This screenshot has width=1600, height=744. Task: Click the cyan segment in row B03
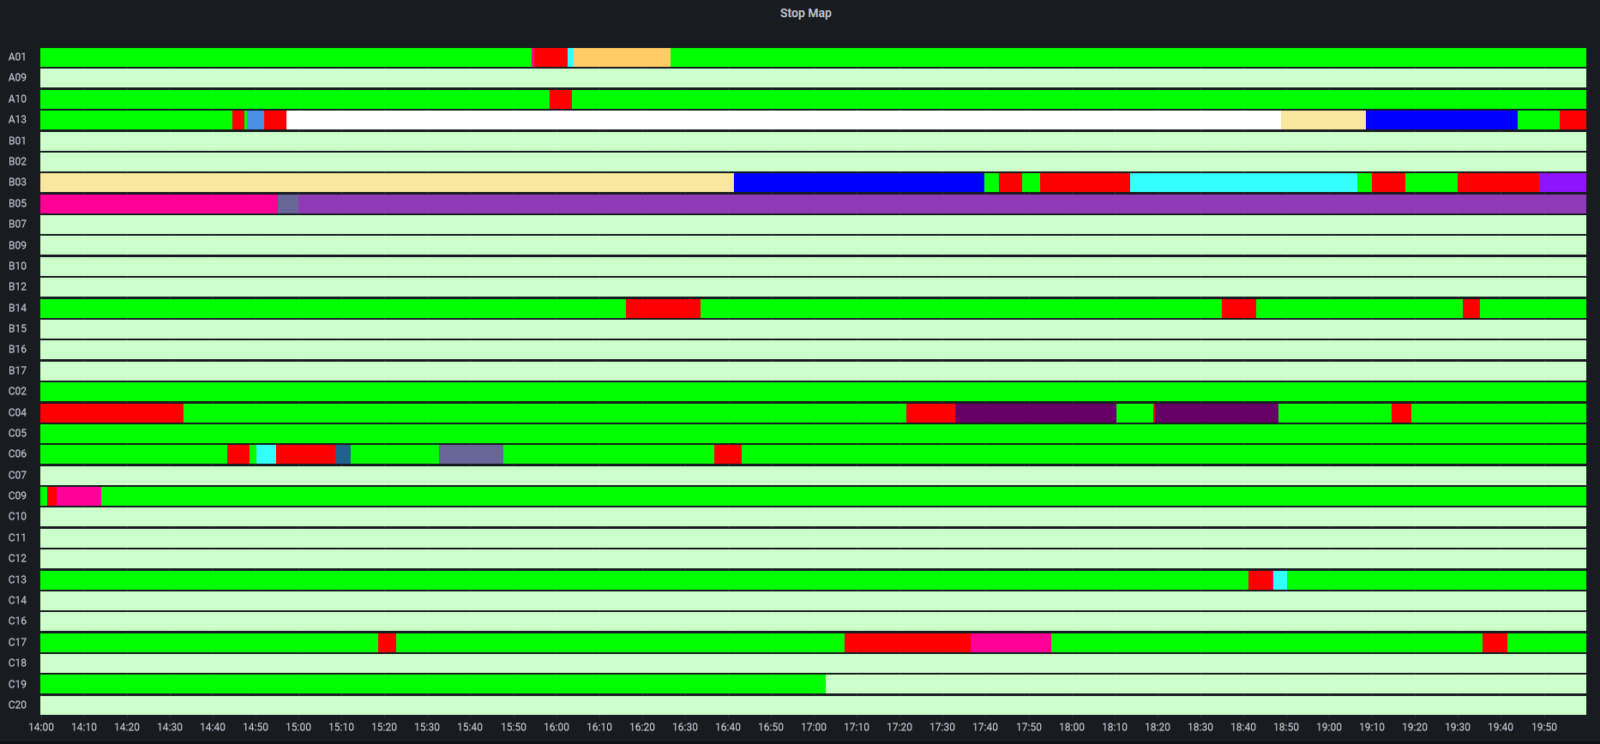(x=1243, y=182)
